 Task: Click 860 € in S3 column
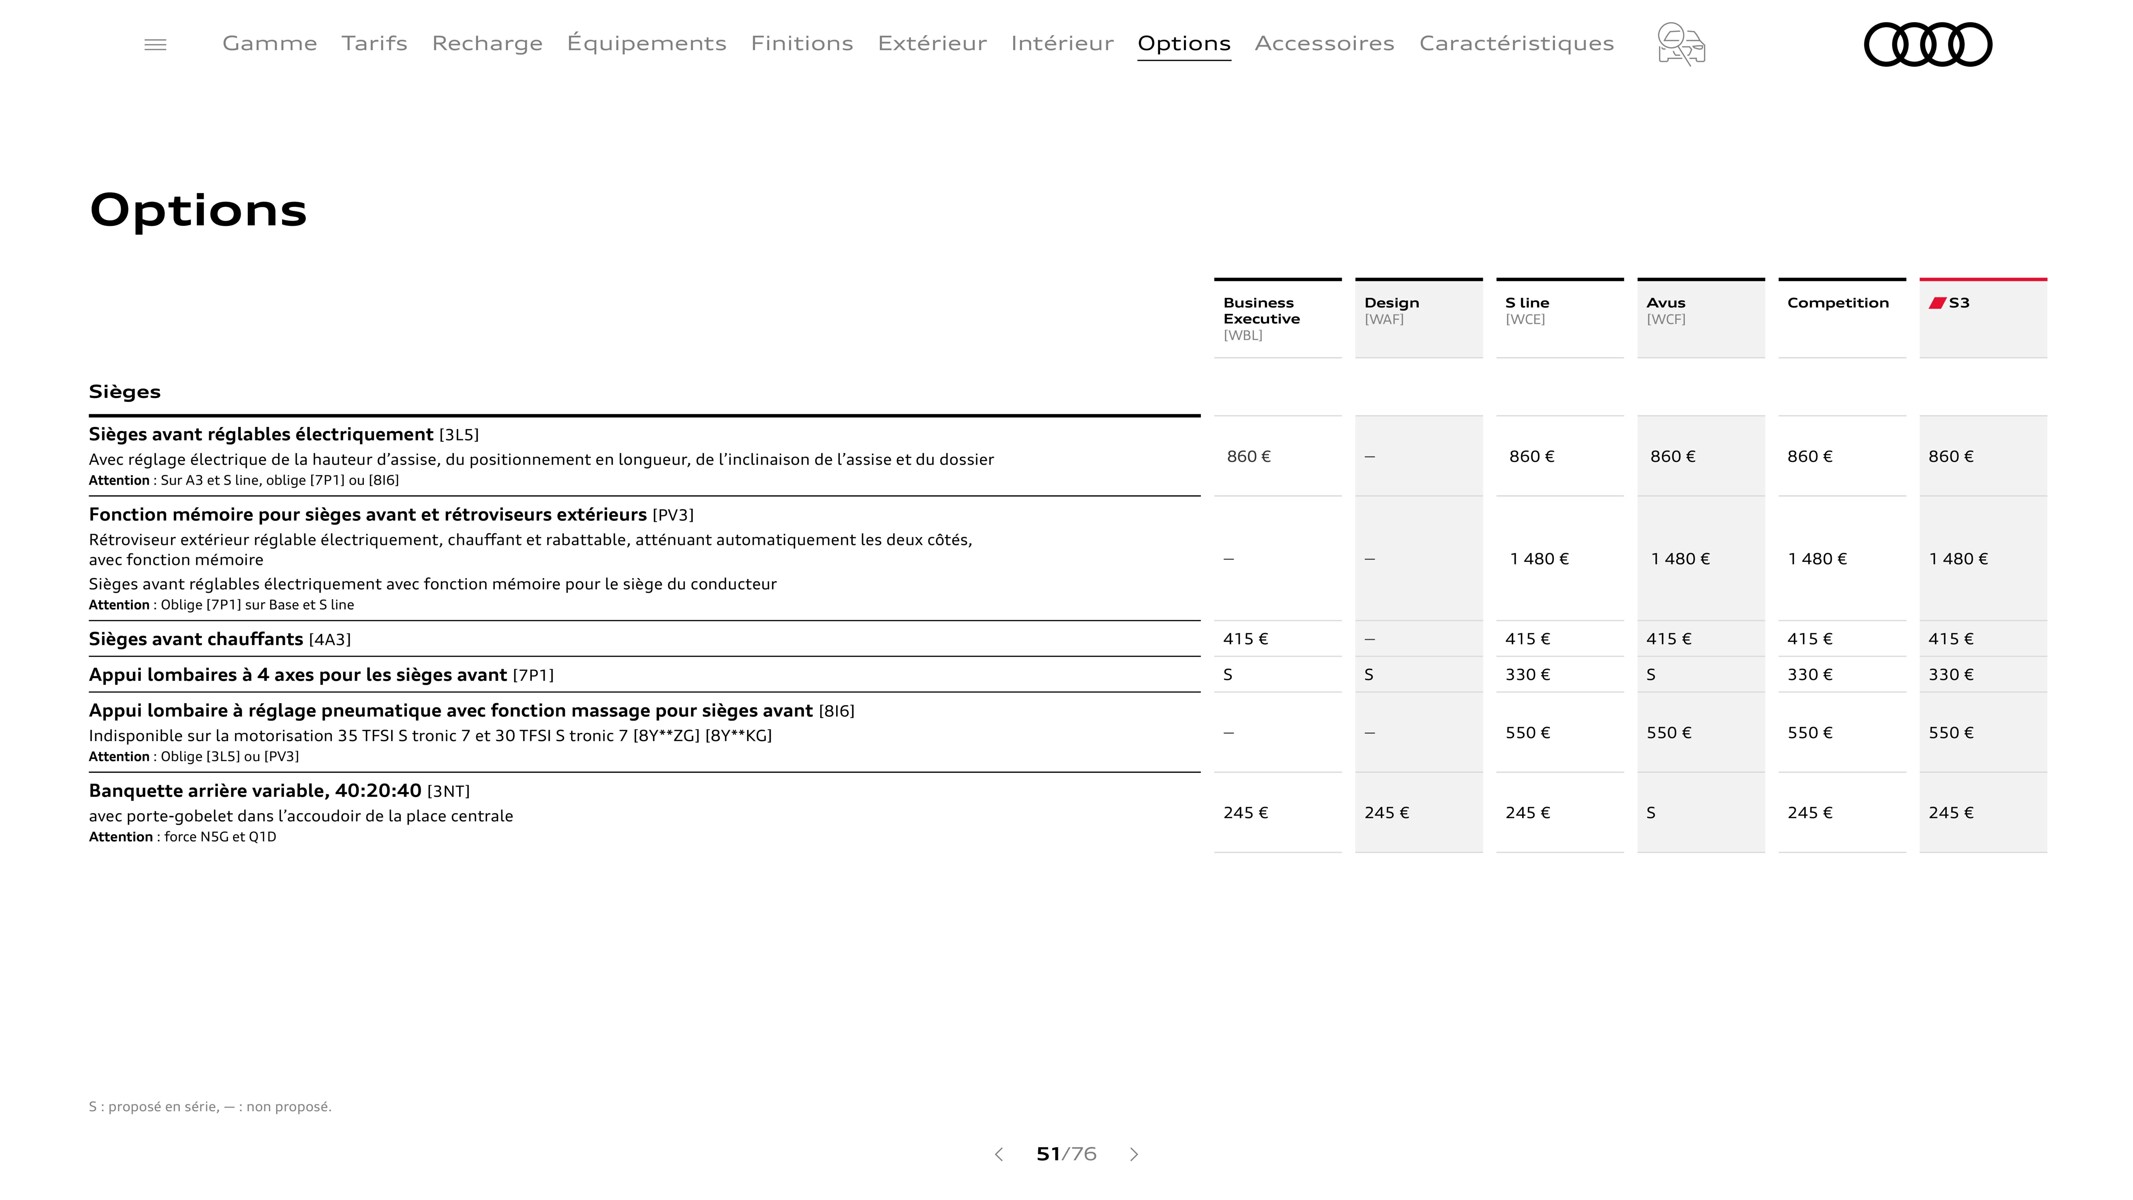pos(1951,457)
